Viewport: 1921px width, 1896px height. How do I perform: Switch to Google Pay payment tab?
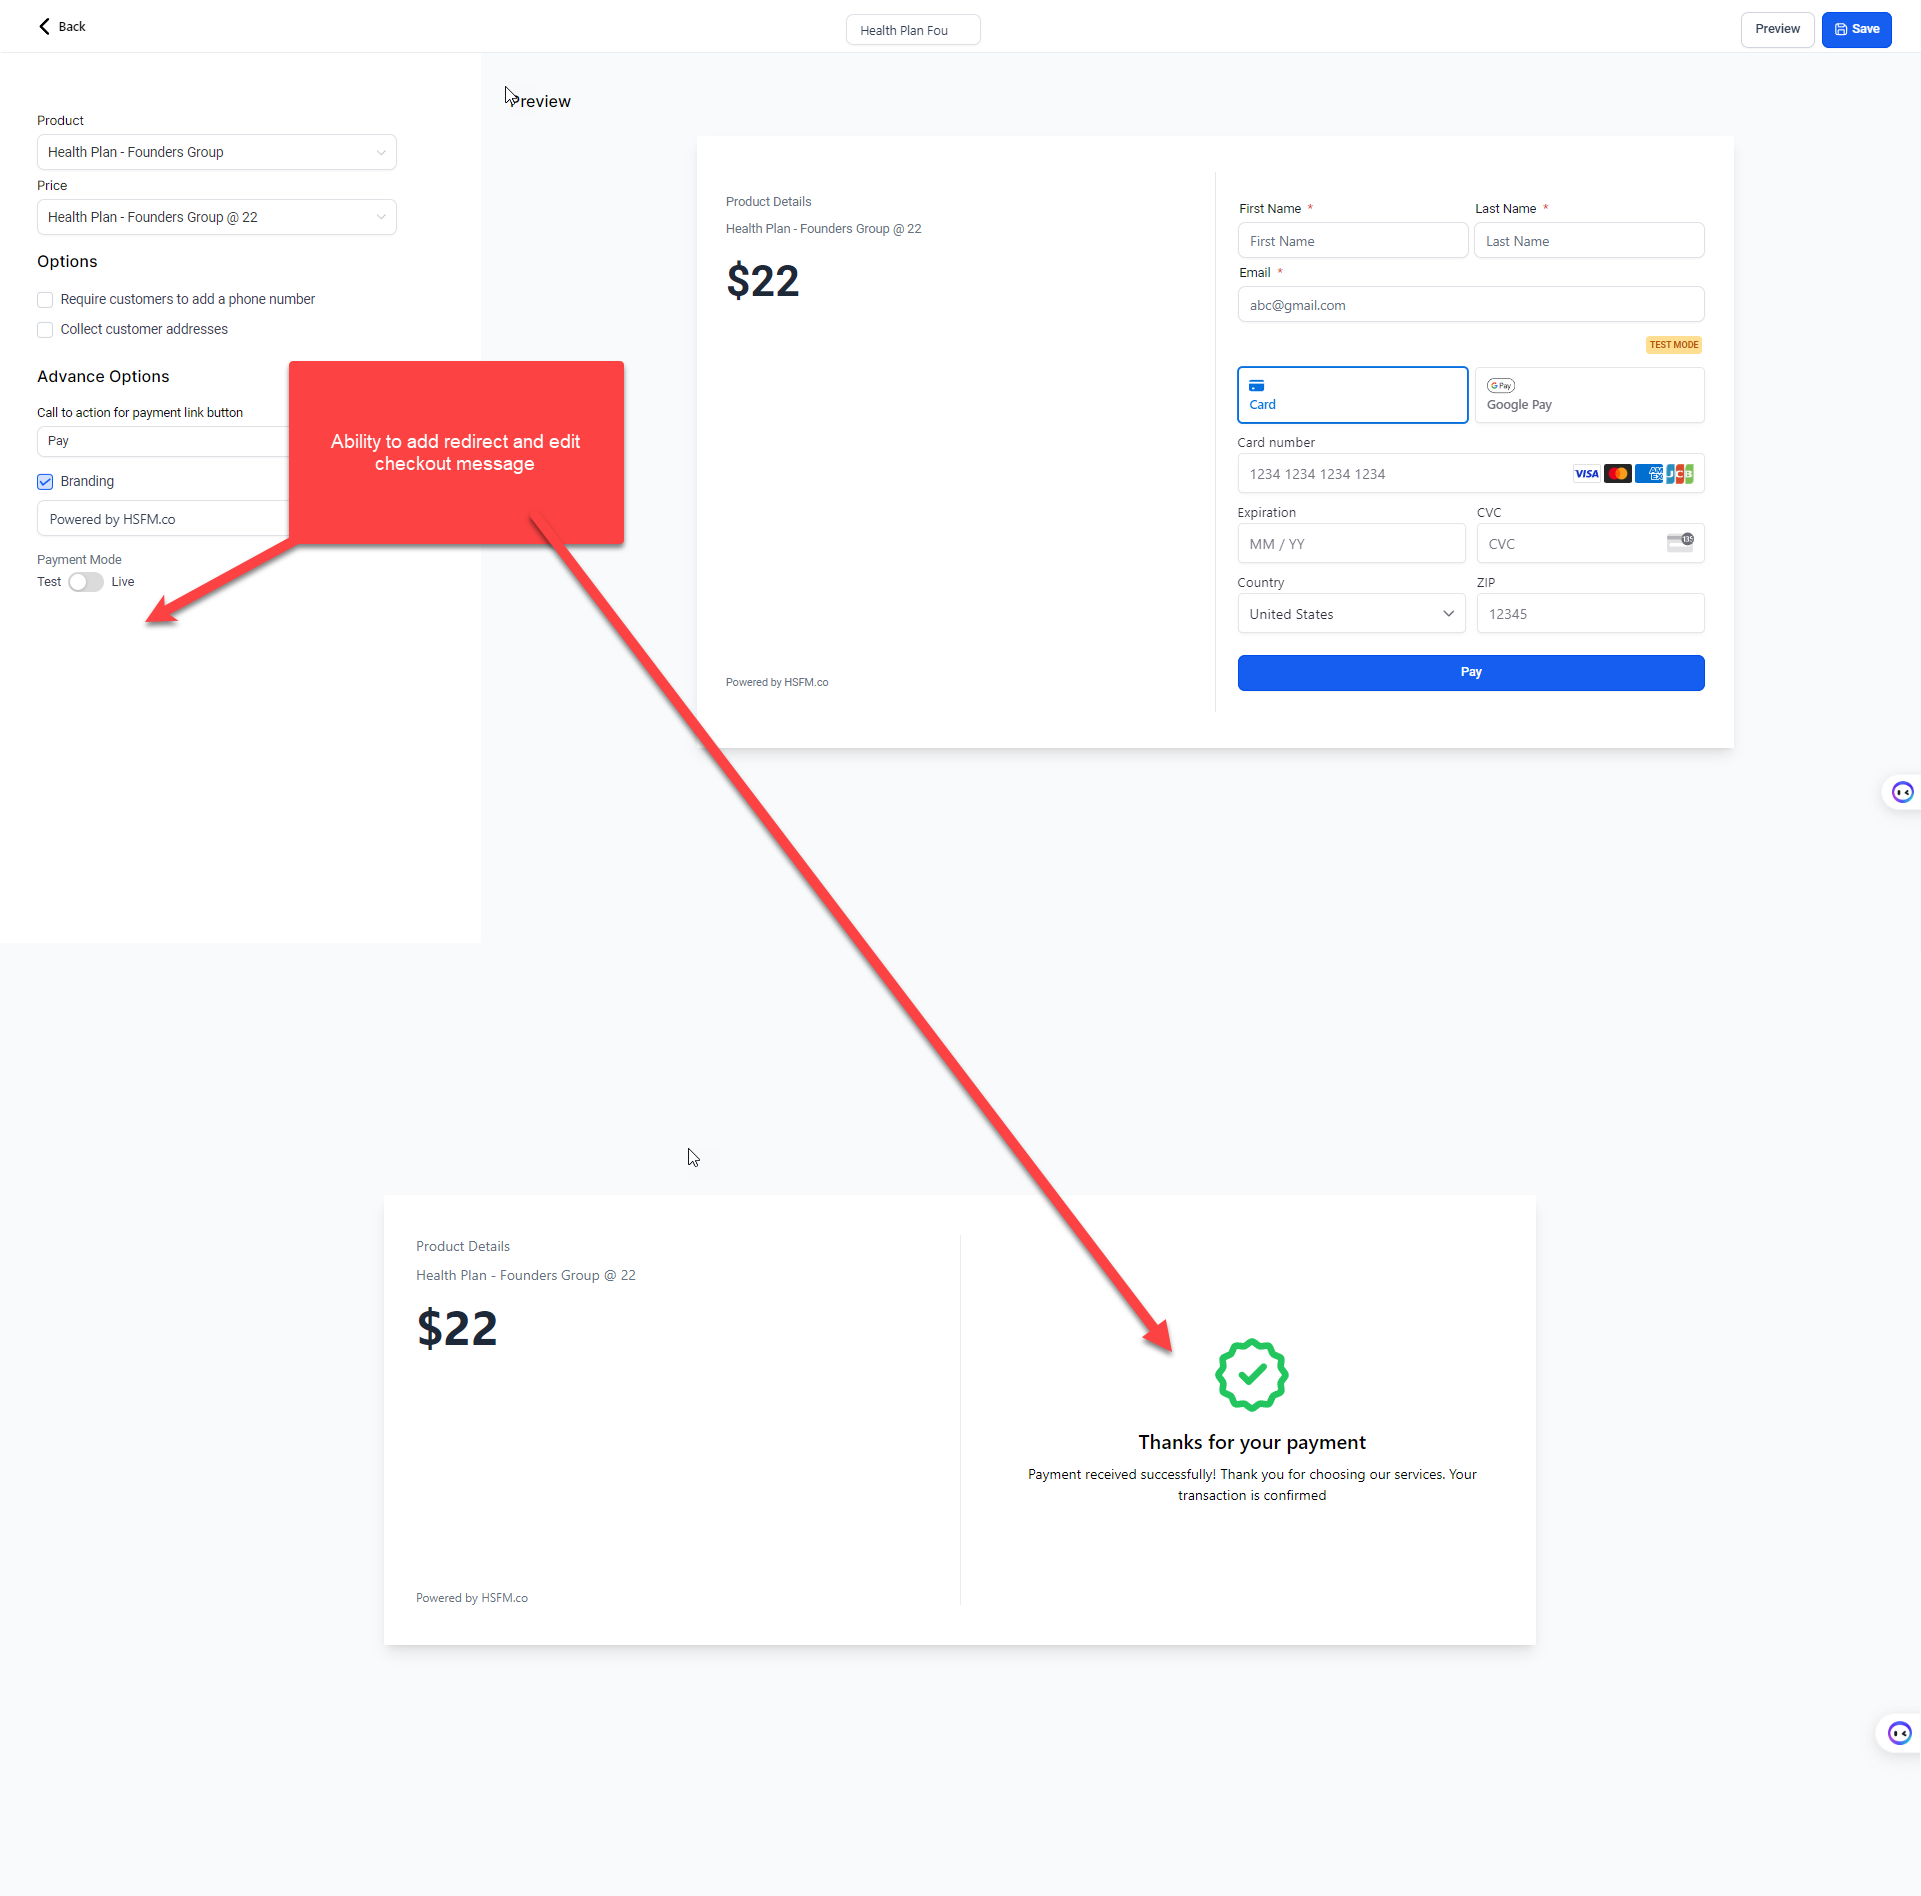[1589, 395]
